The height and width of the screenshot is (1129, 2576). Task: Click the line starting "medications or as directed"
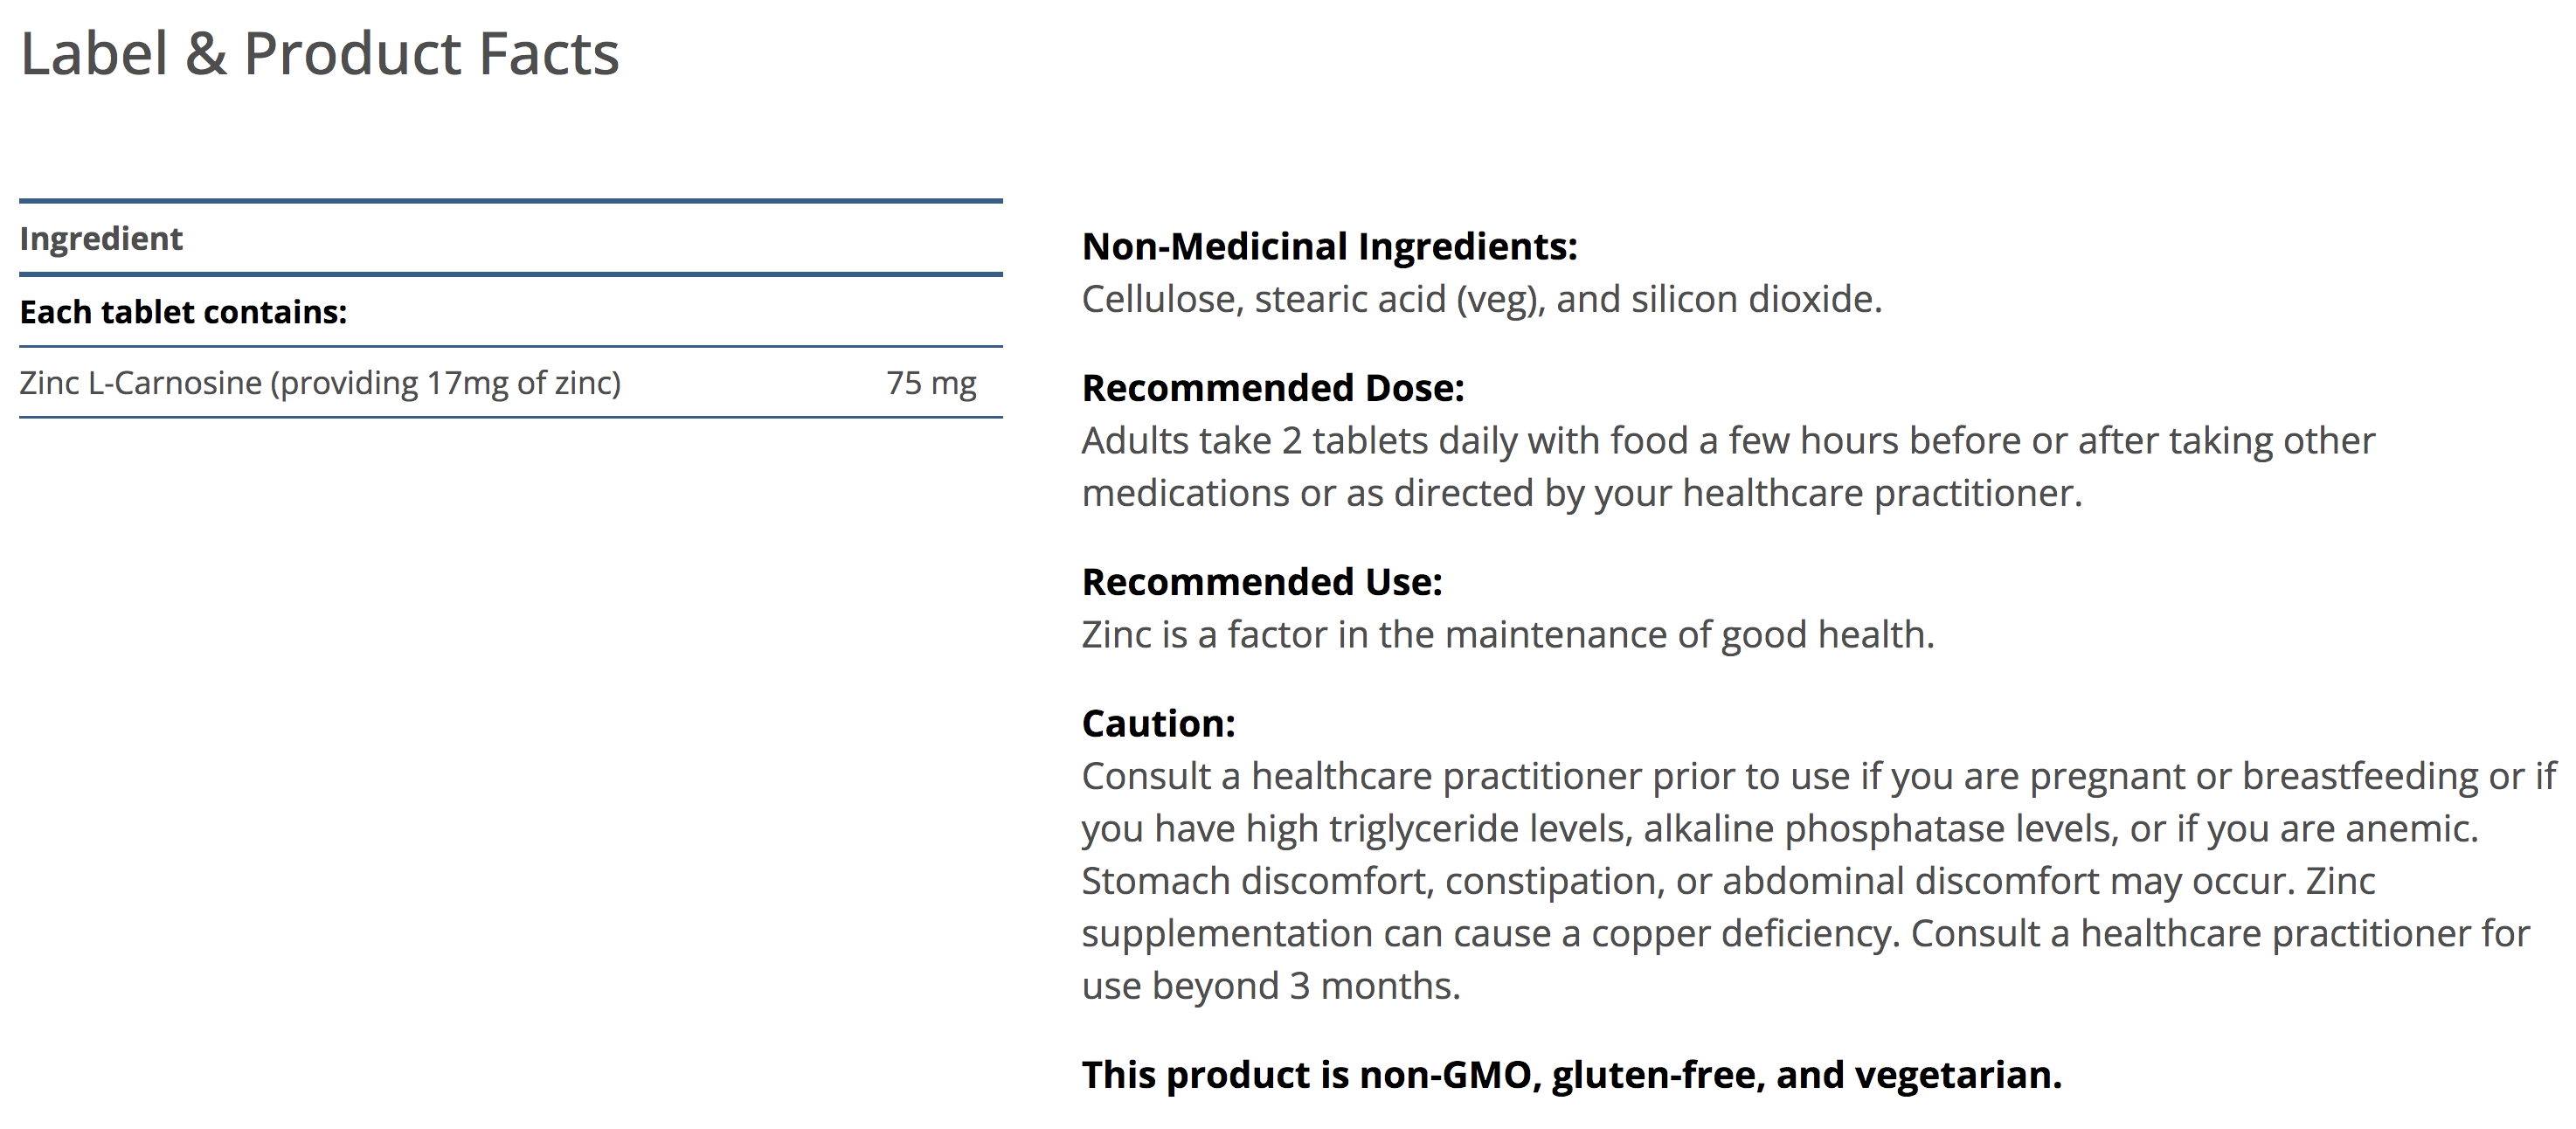[1581, 493]
